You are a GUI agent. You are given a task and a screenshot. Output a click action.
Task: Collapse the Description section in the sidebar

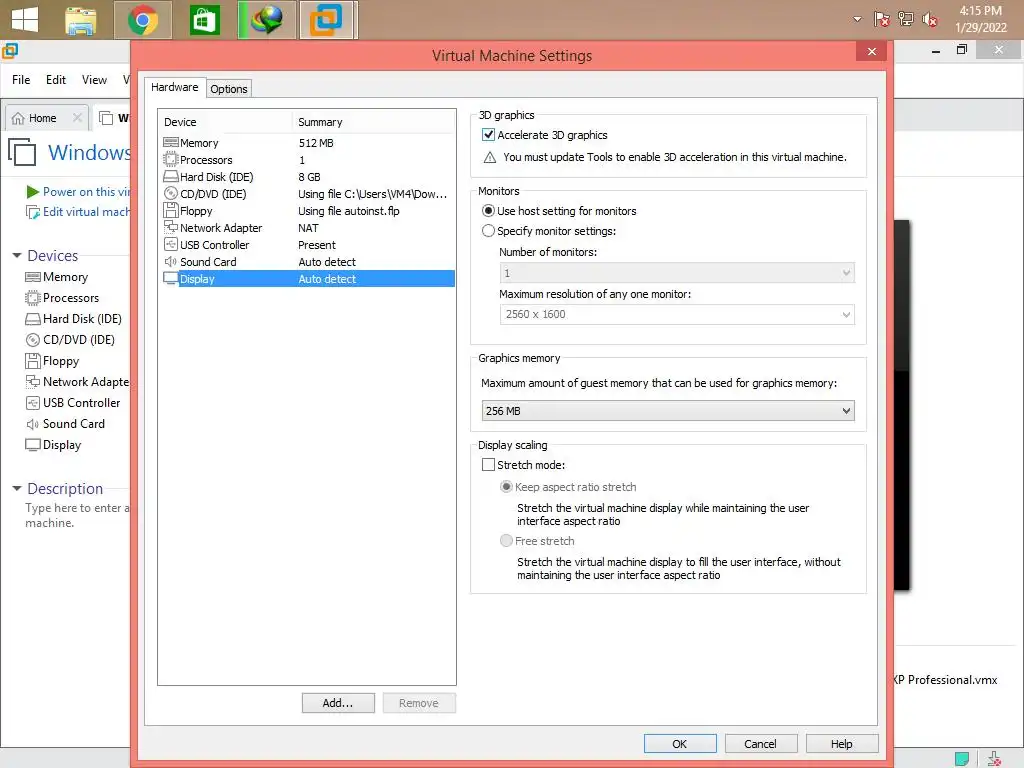tap(17, 488)
